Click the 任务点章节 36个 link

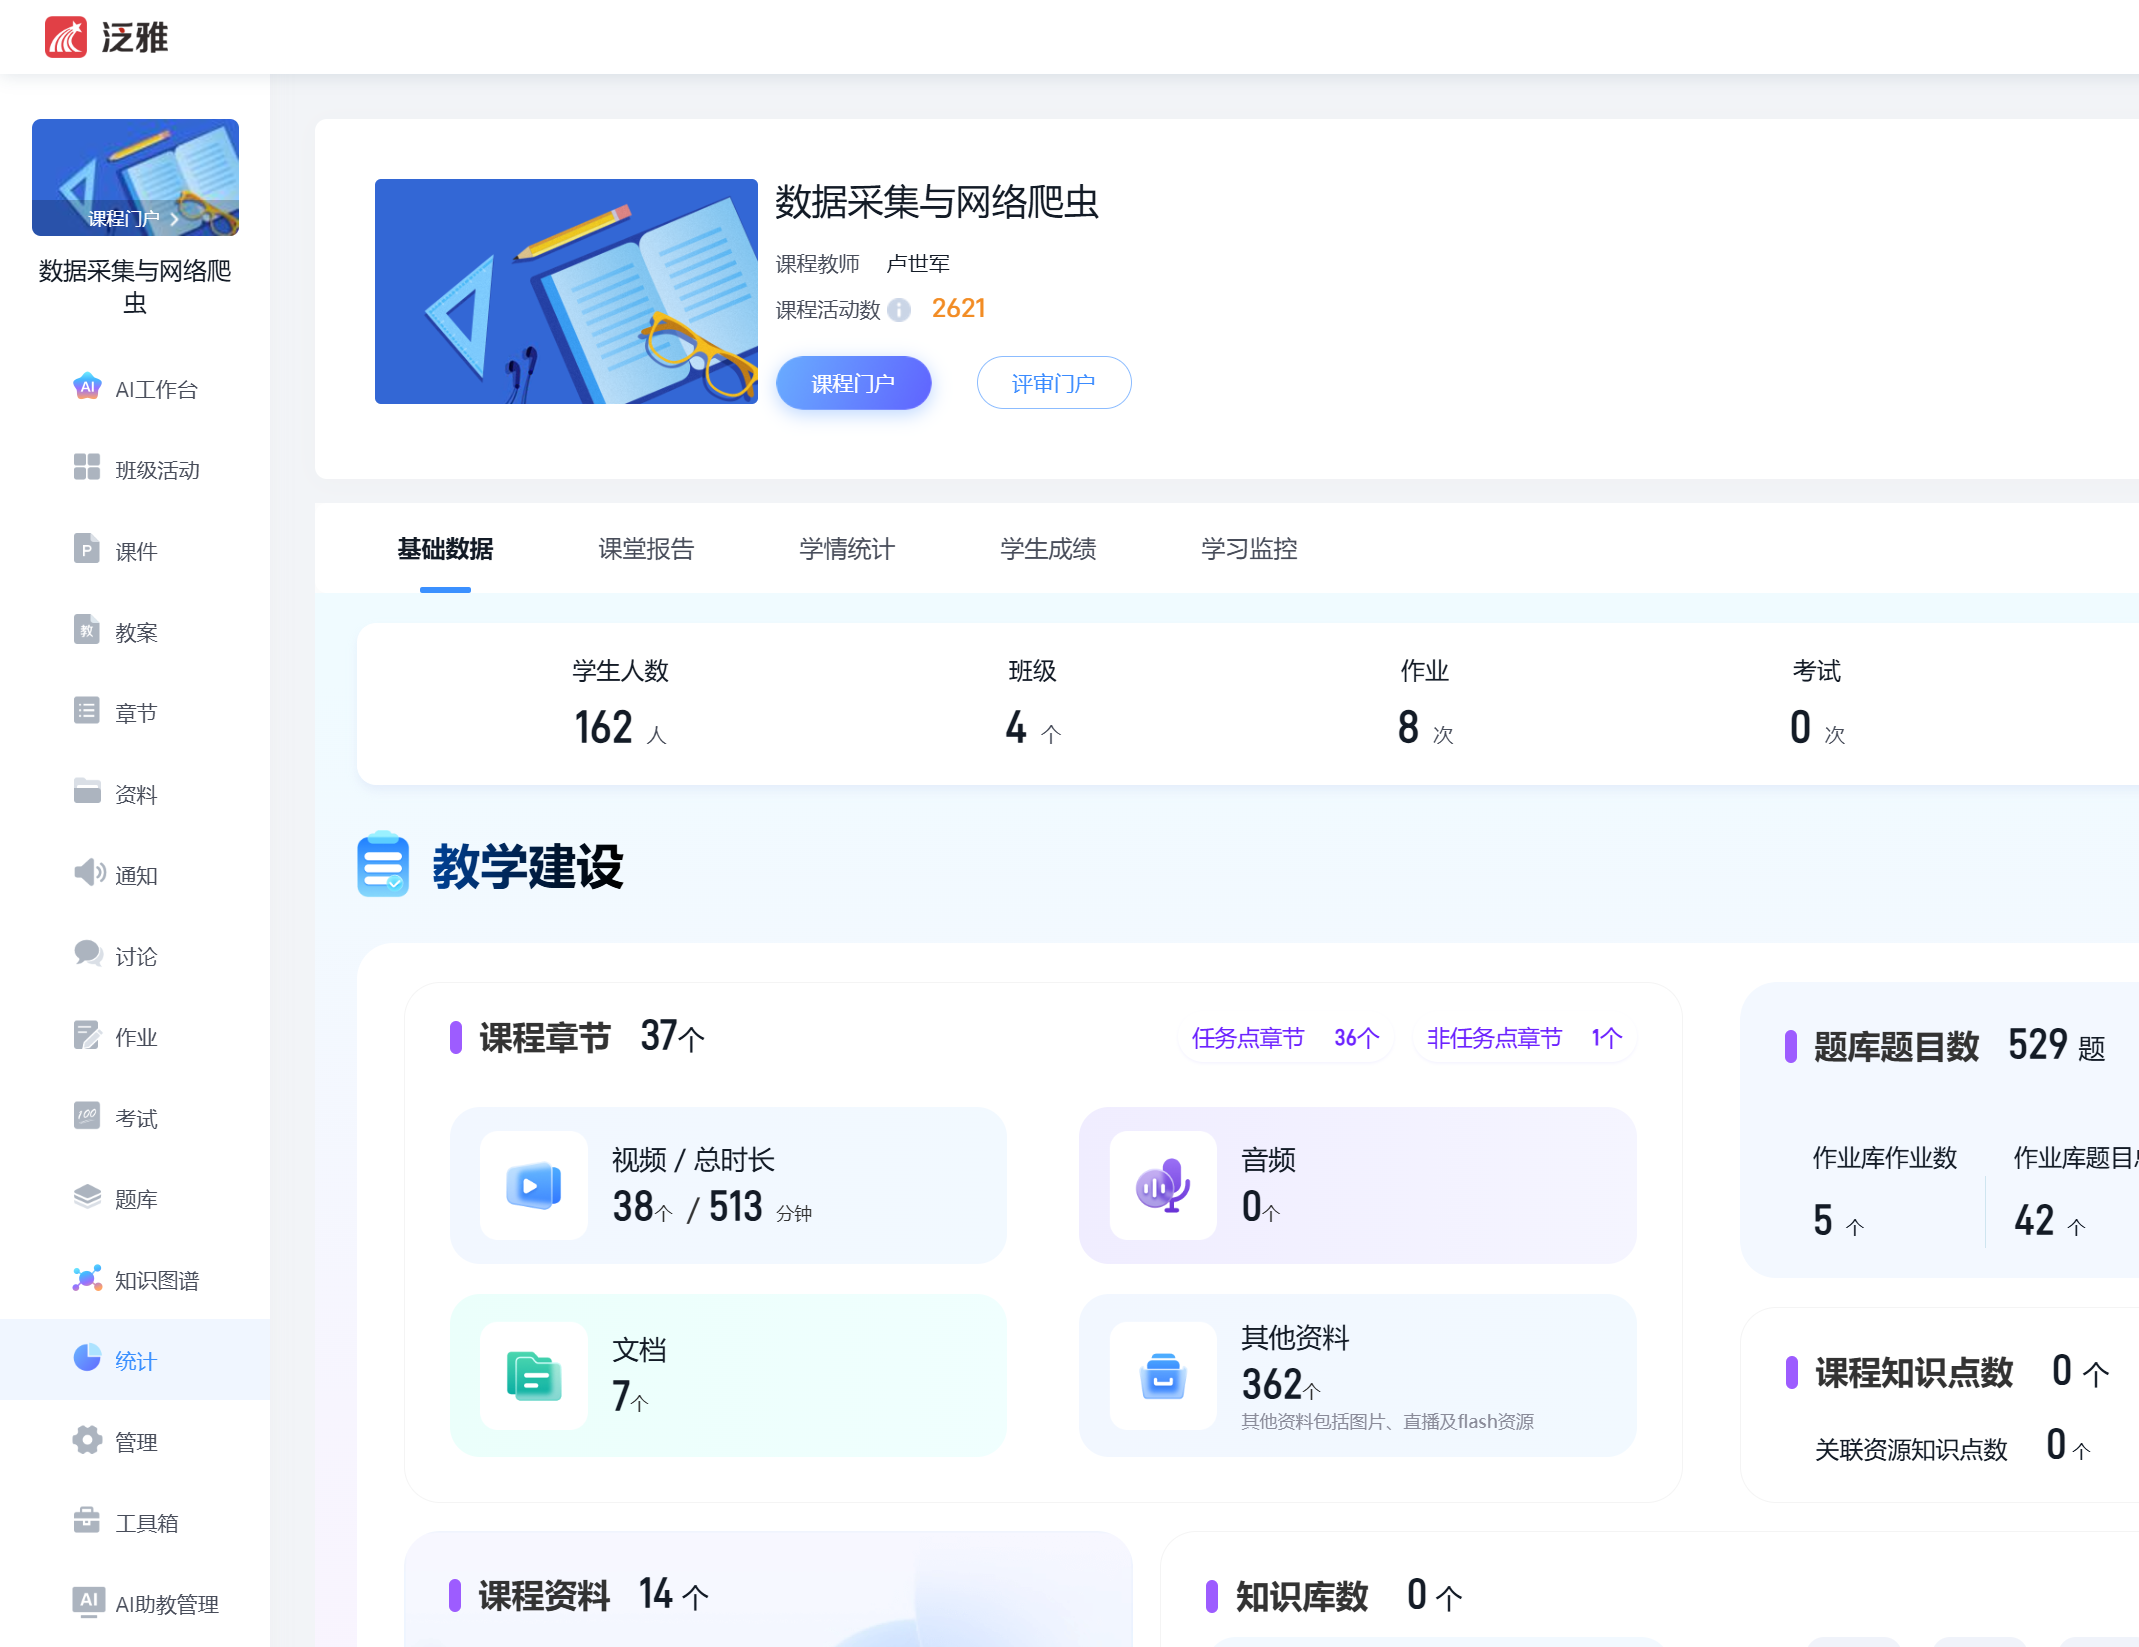pos(1285,1038)
